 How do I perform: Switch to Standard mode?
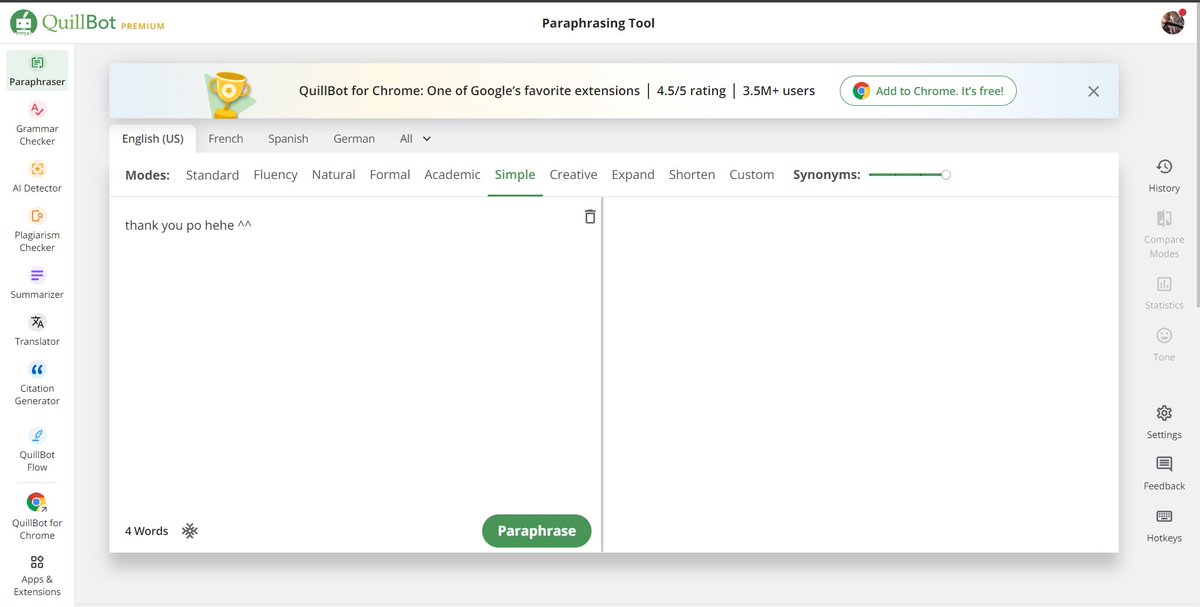(212, 174)
